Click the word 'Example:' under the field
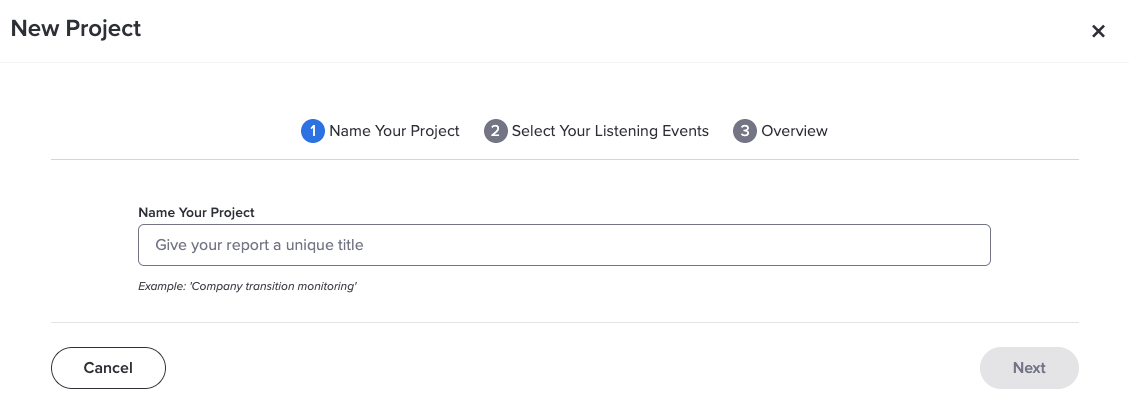 click(x=162, y=287)
